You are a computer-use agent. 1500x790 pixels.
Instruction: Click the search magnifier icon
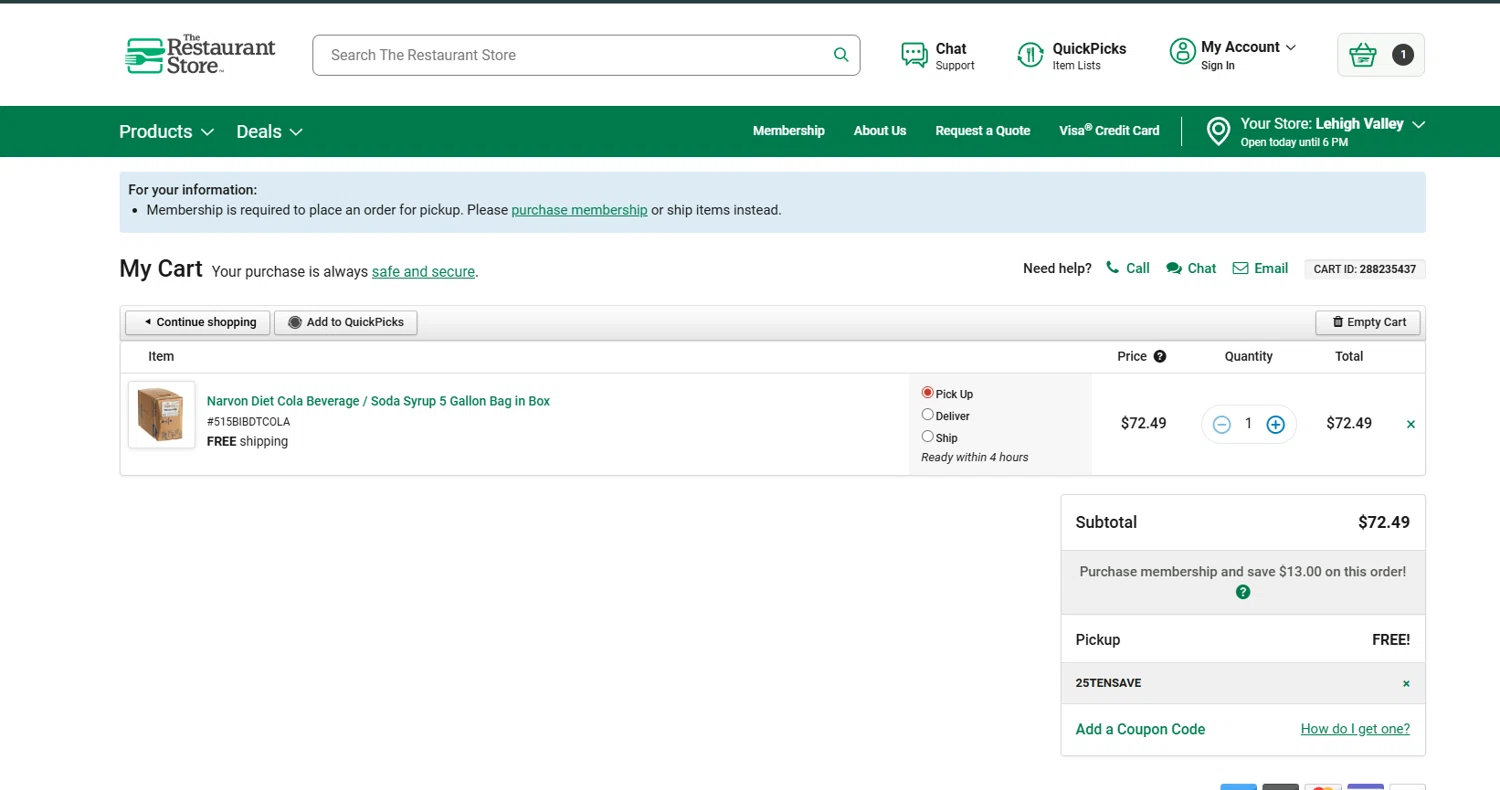point(841,55)
